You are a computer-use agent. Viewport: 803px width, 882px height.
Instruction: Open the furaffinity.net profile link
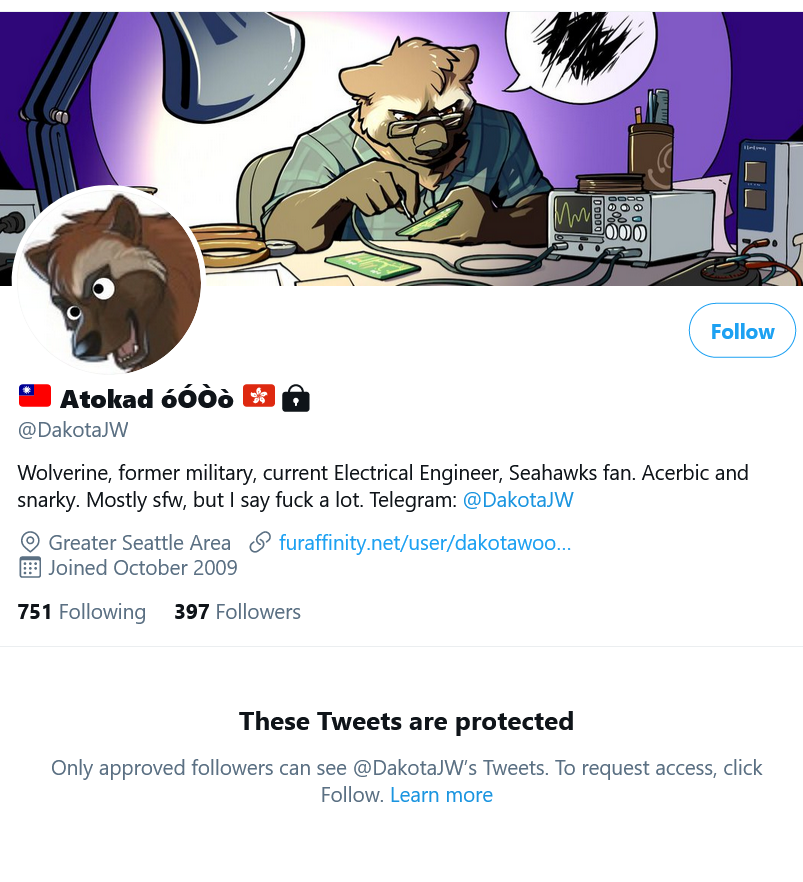425,543
